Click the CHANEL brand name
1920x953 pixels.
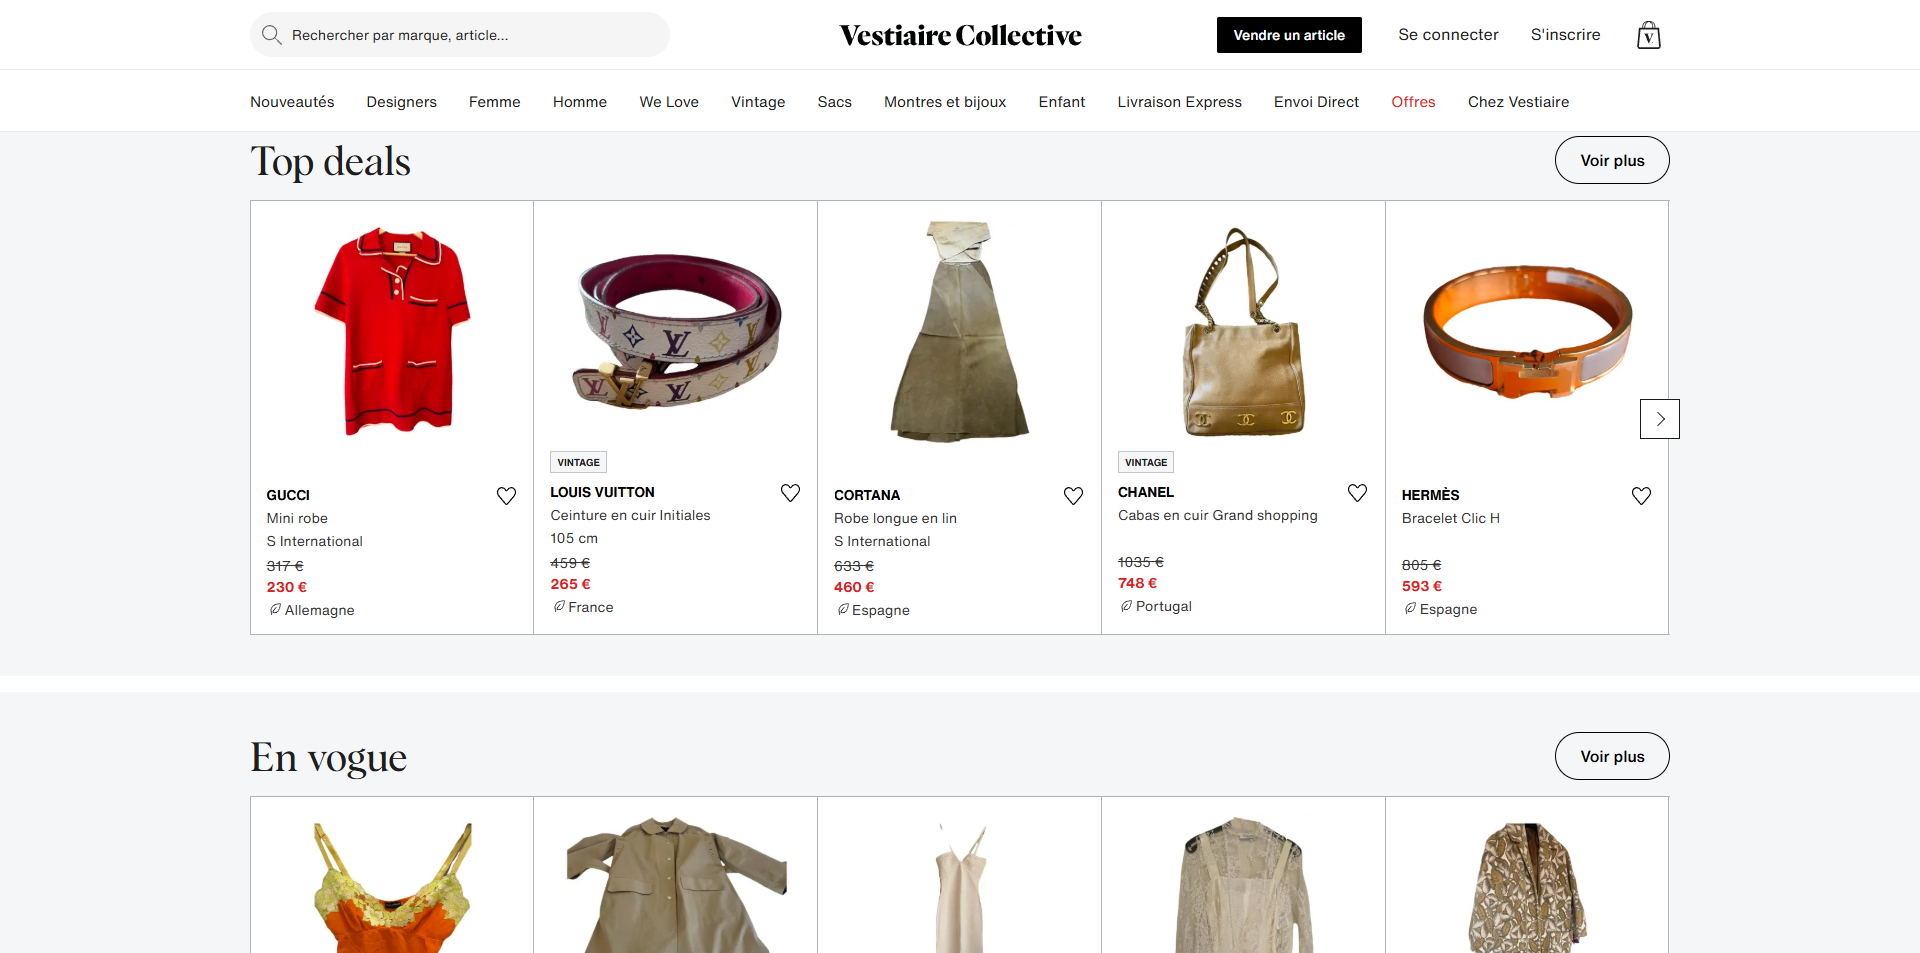[1146, 492]
